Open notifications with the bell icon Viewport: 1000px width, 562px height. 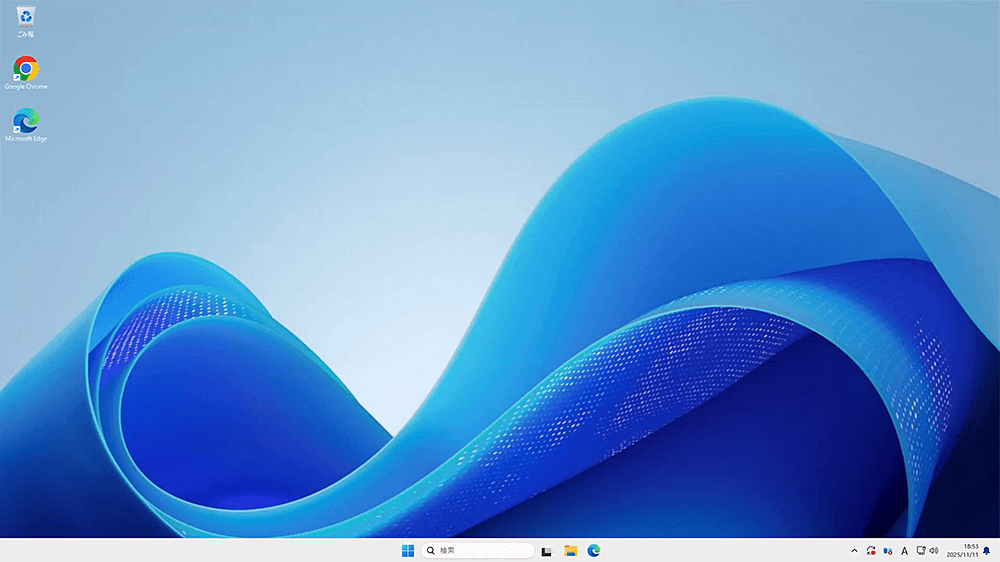[986, 551]
